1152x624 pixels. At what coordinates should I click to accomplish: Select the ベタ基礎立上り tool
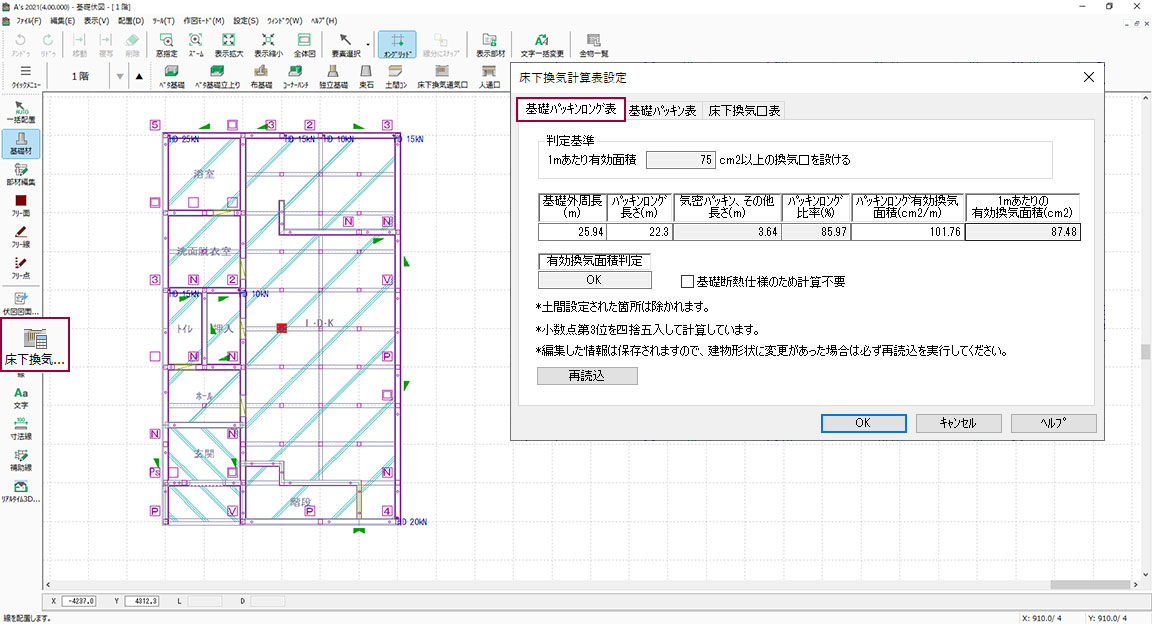coord(217,76)
